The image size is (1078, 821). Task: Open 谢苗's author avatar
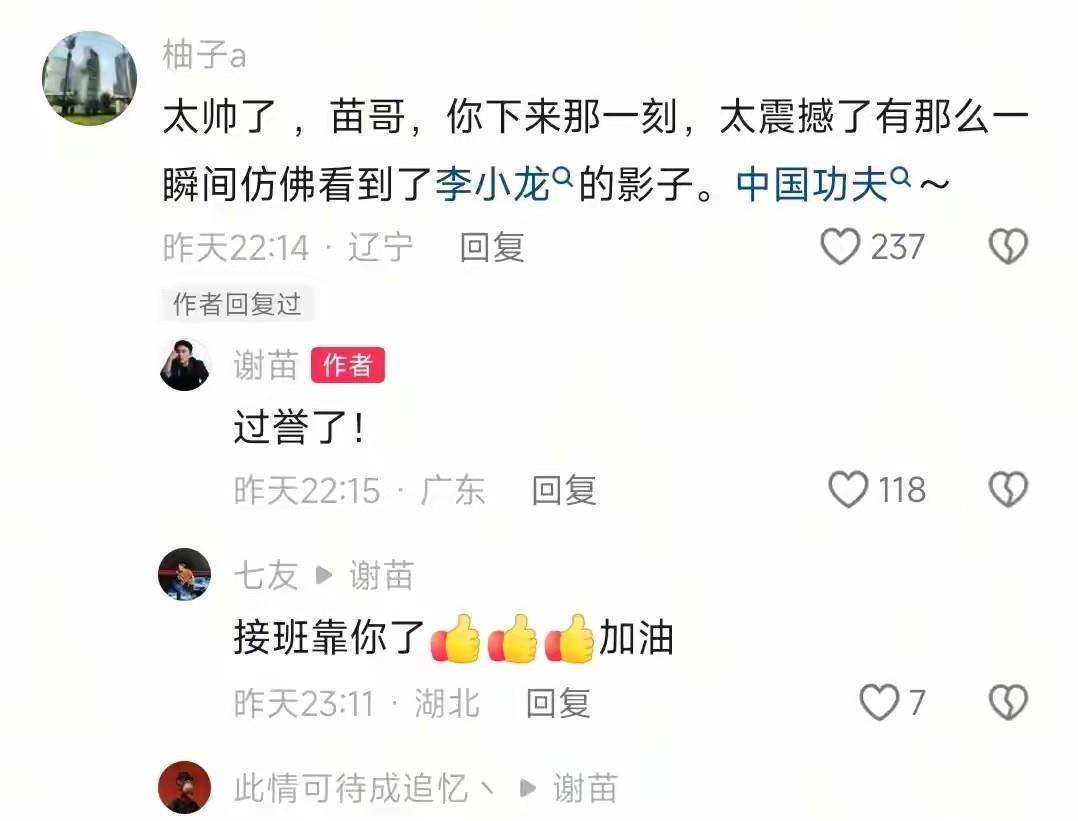pos(185,364)
